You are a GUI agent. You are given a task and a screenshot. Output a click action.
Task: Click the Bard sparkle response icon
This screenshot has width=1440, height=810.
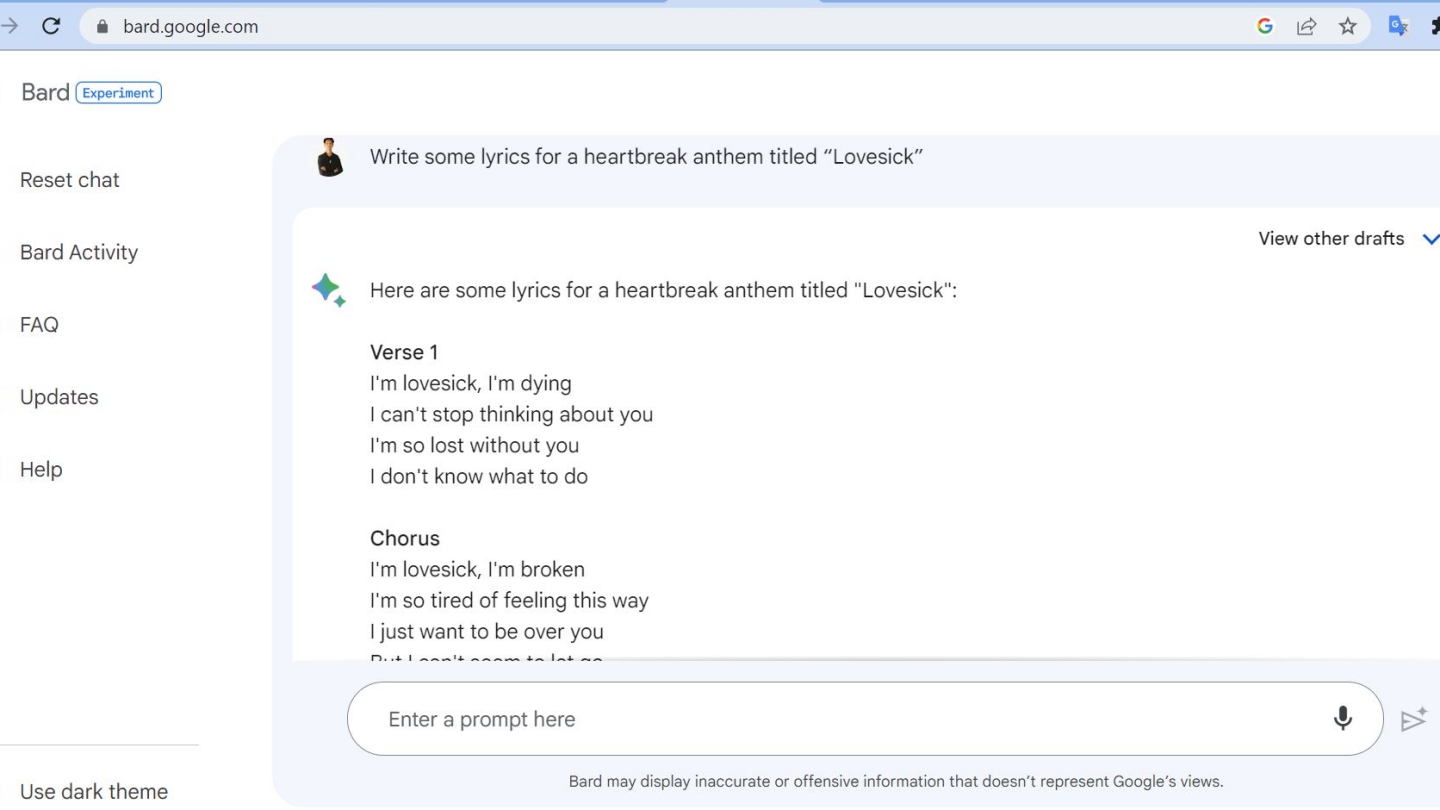[328, 290]
